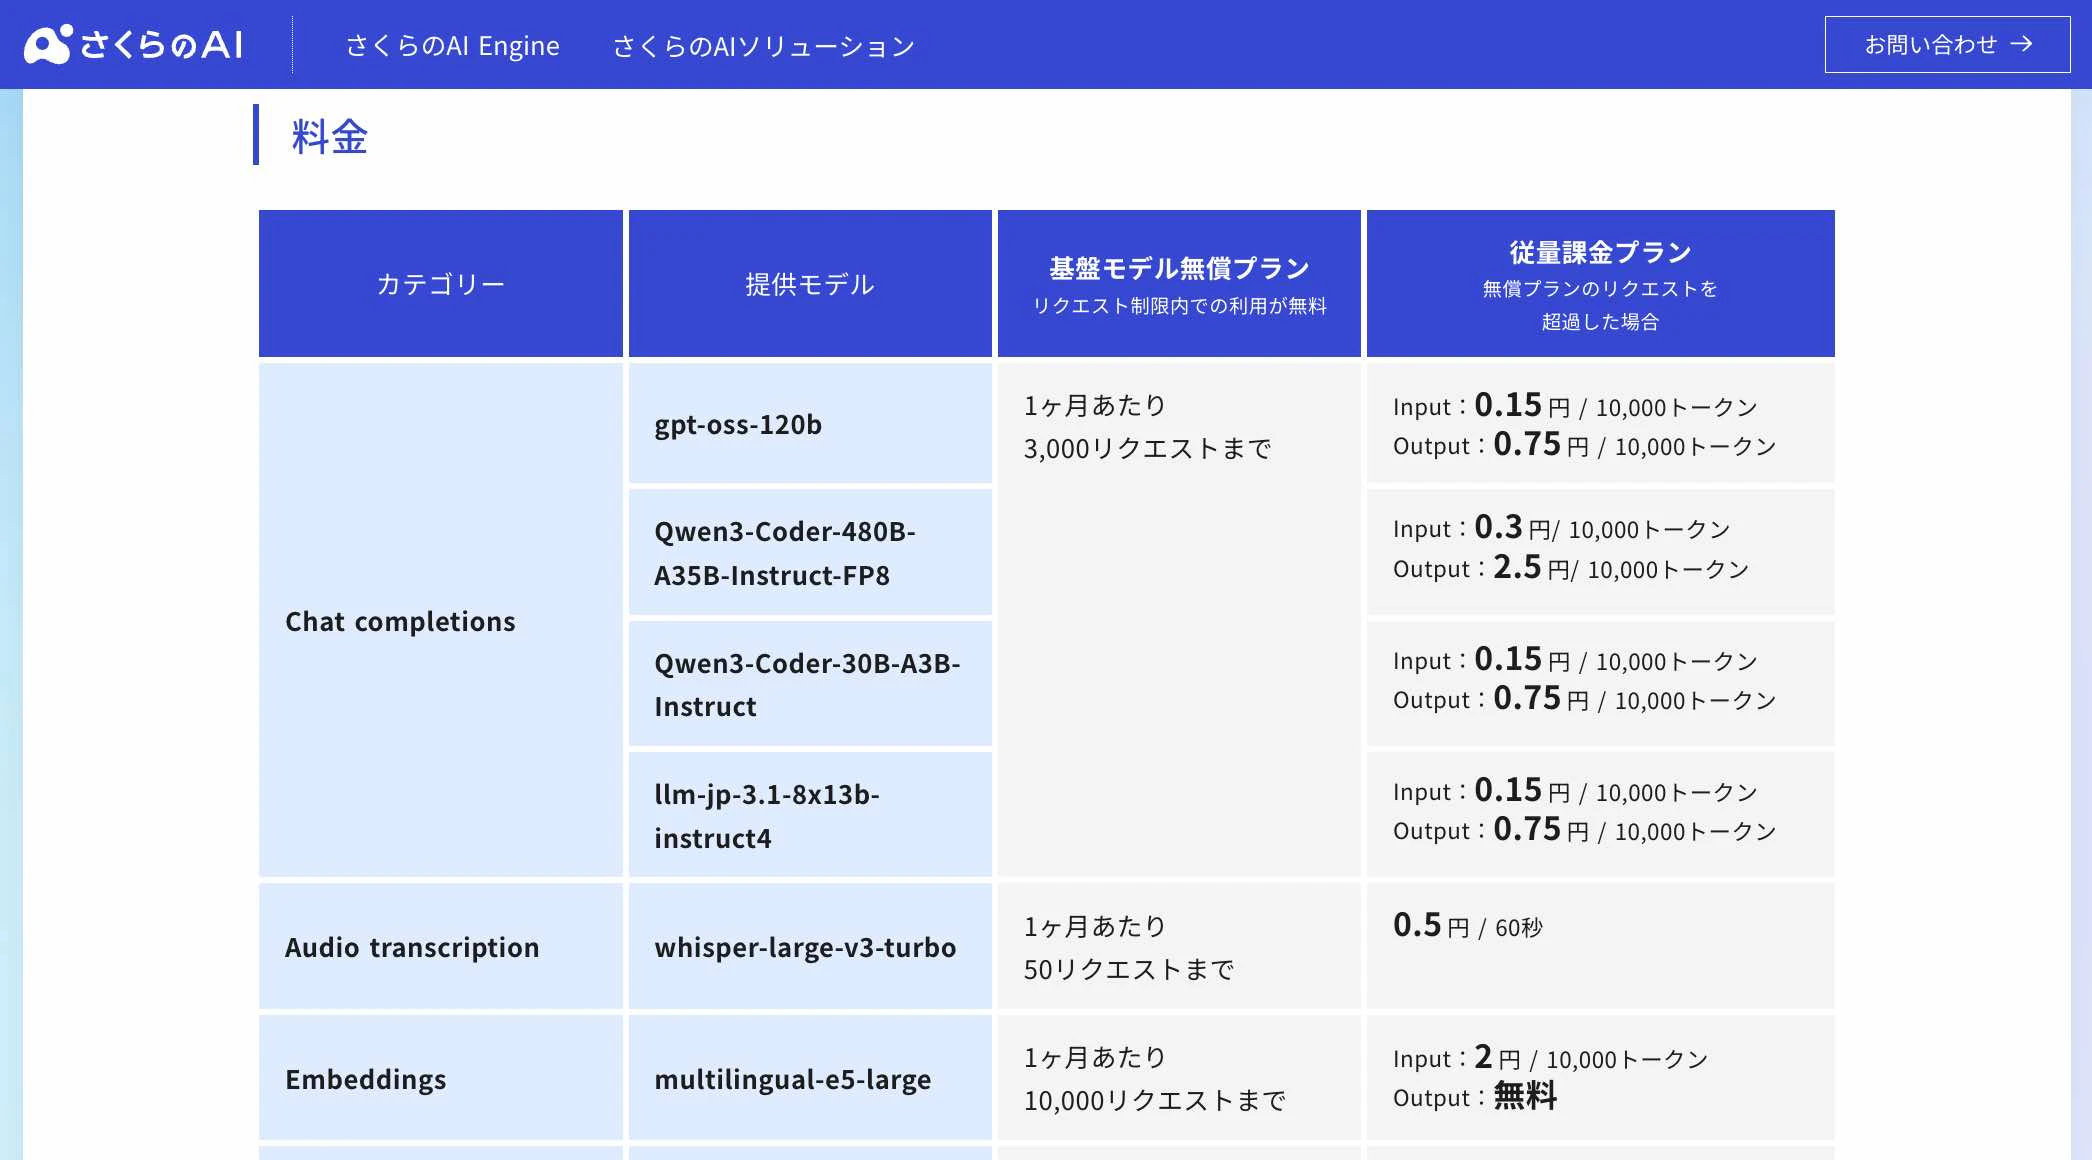Select the Qwen3-Coder-30B-A3B-Instruct model cell
The image size is (2092, 1160).
[x=810, y=684]
